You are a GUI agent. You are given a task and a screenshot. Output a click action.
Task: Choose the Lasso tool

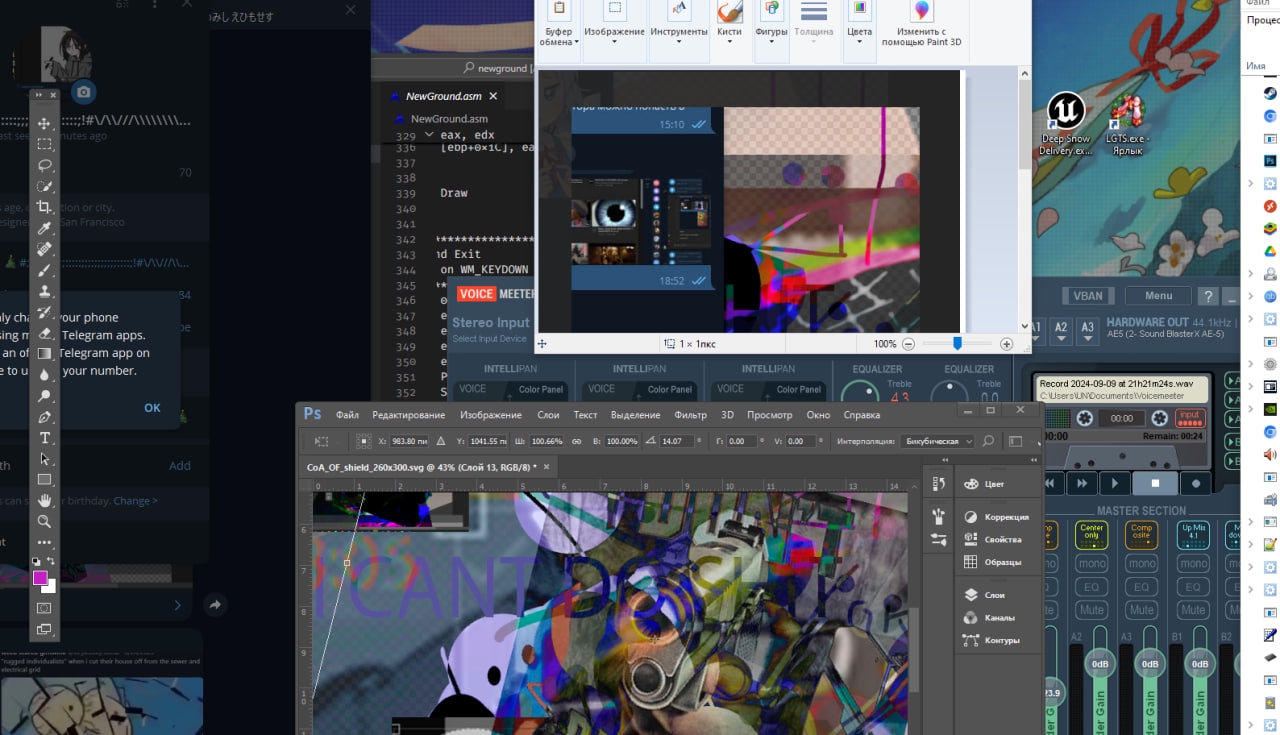pos(44,165)
